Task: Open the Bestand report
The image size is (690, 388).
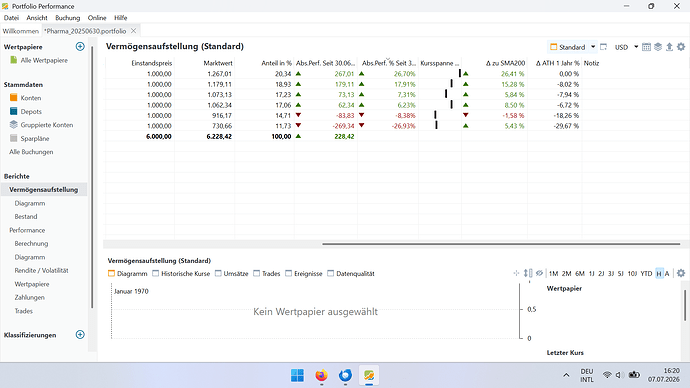Action: (26, 216)
